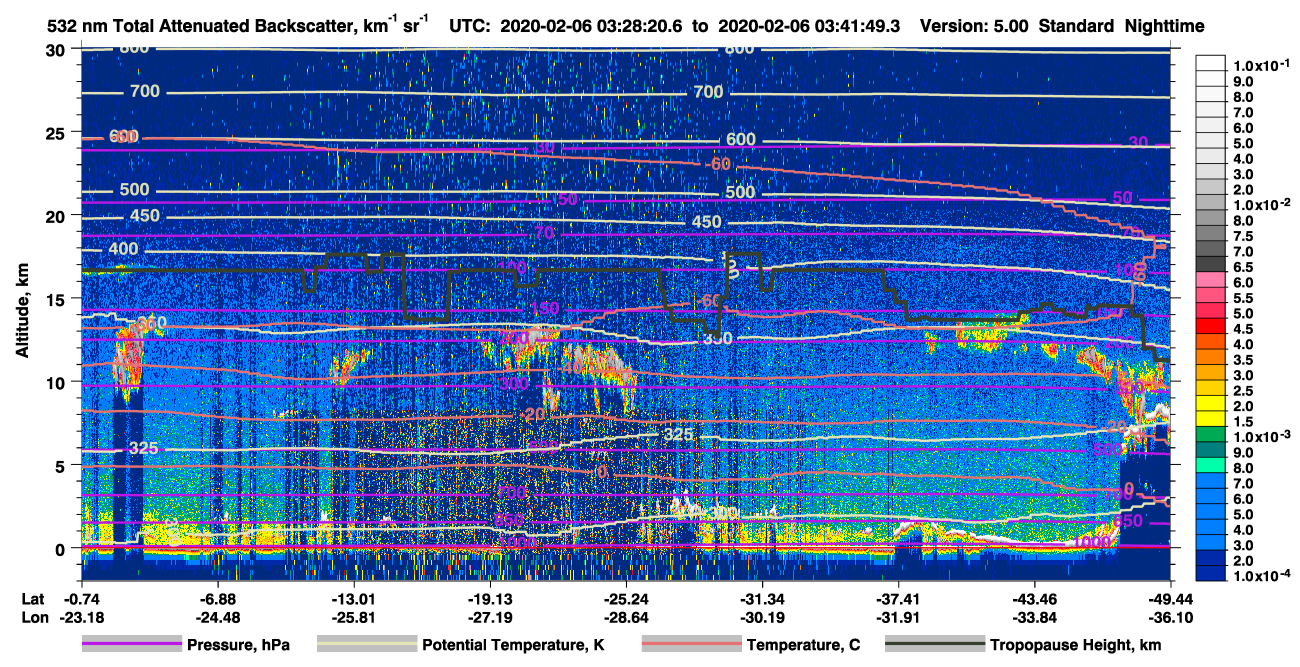
Task: Click latitude value '-6.88'
Action: tap(217, 600)
